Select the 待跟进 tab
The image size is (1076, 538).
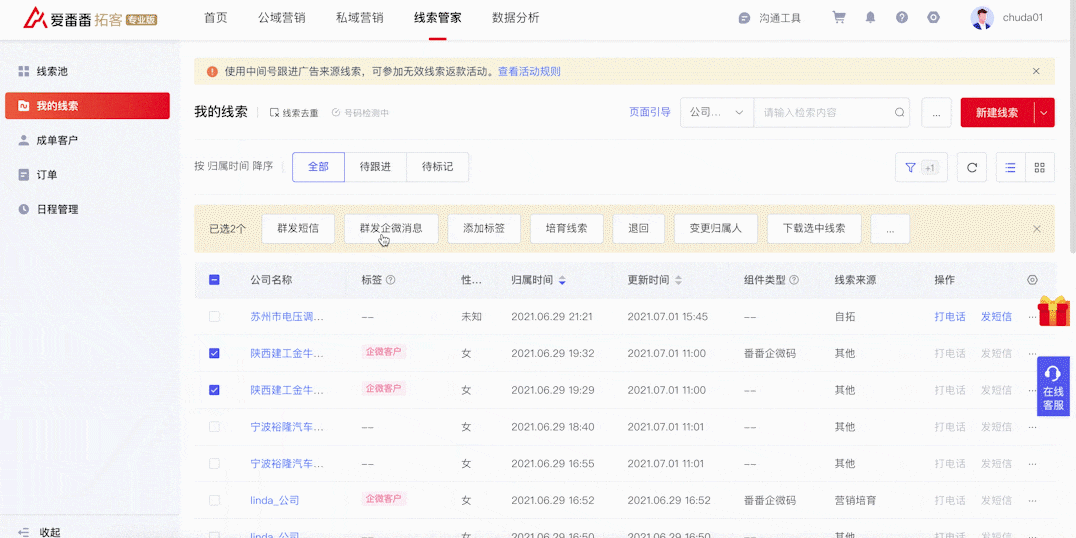[x=375, y=167]
